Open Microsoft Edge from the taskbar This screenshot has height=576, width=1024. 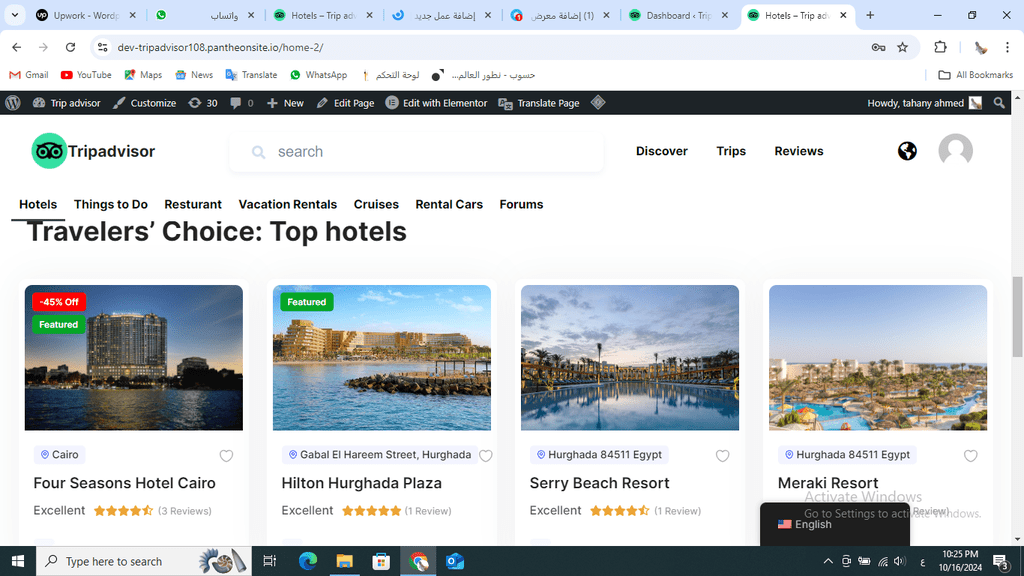(x=308, y=561)
